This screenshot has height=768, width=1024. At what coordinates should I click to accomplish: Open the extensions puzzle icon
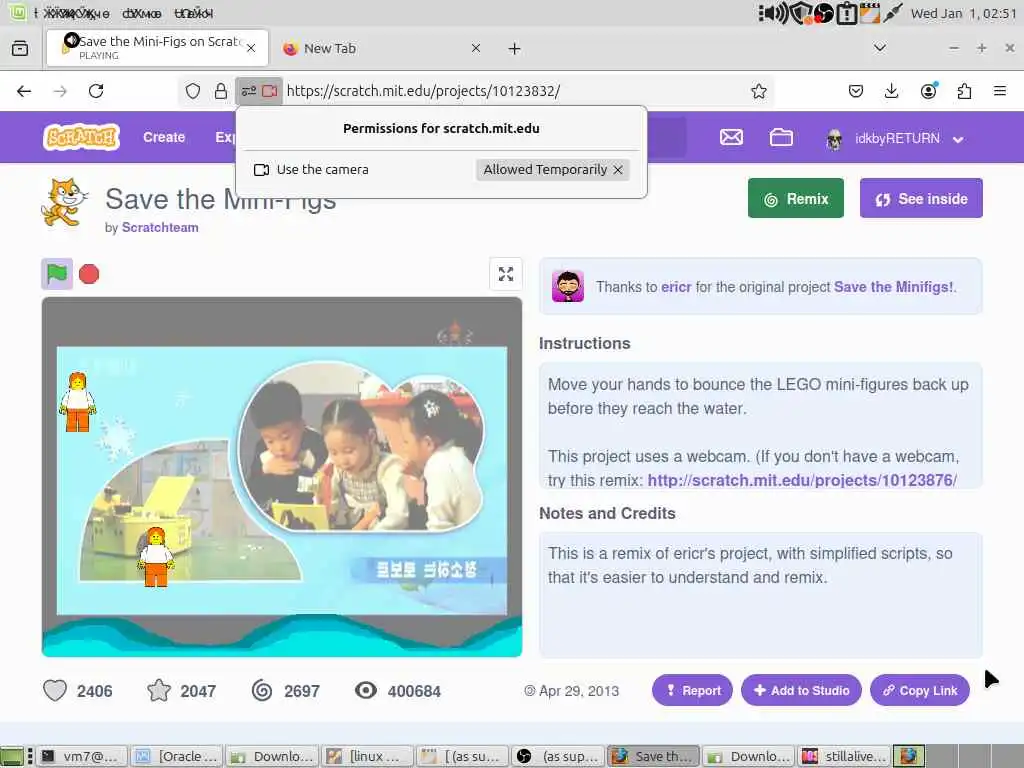(964, 91)
